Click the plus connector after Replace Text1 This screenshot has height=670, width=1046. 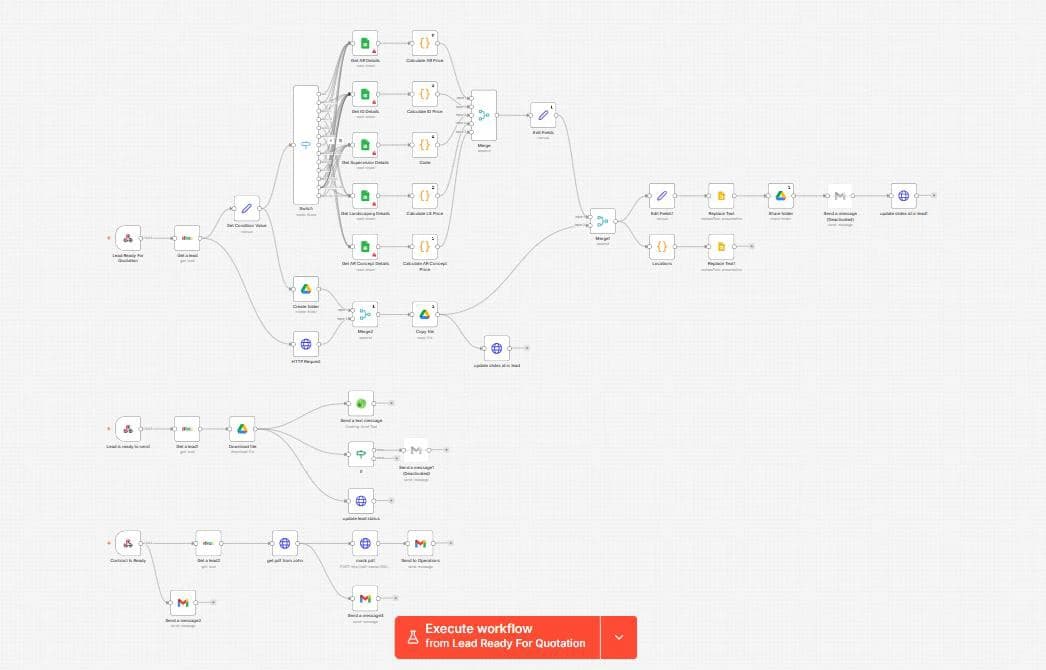(751, 246)
